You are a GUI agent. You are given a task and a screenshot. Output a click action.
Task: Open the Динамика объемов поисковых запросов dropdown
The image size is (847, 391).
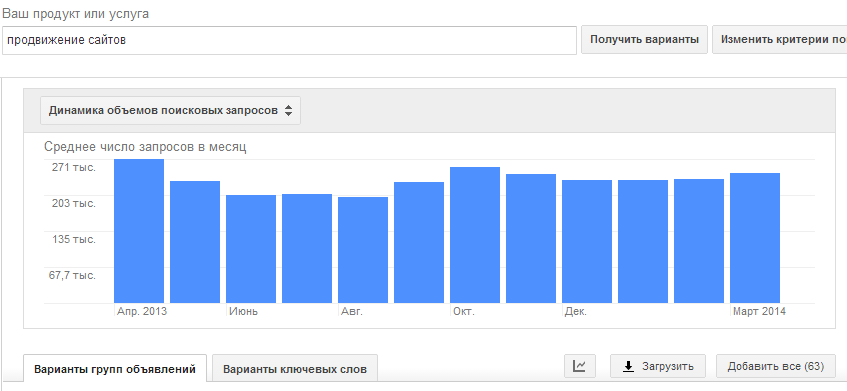[171, 111]
